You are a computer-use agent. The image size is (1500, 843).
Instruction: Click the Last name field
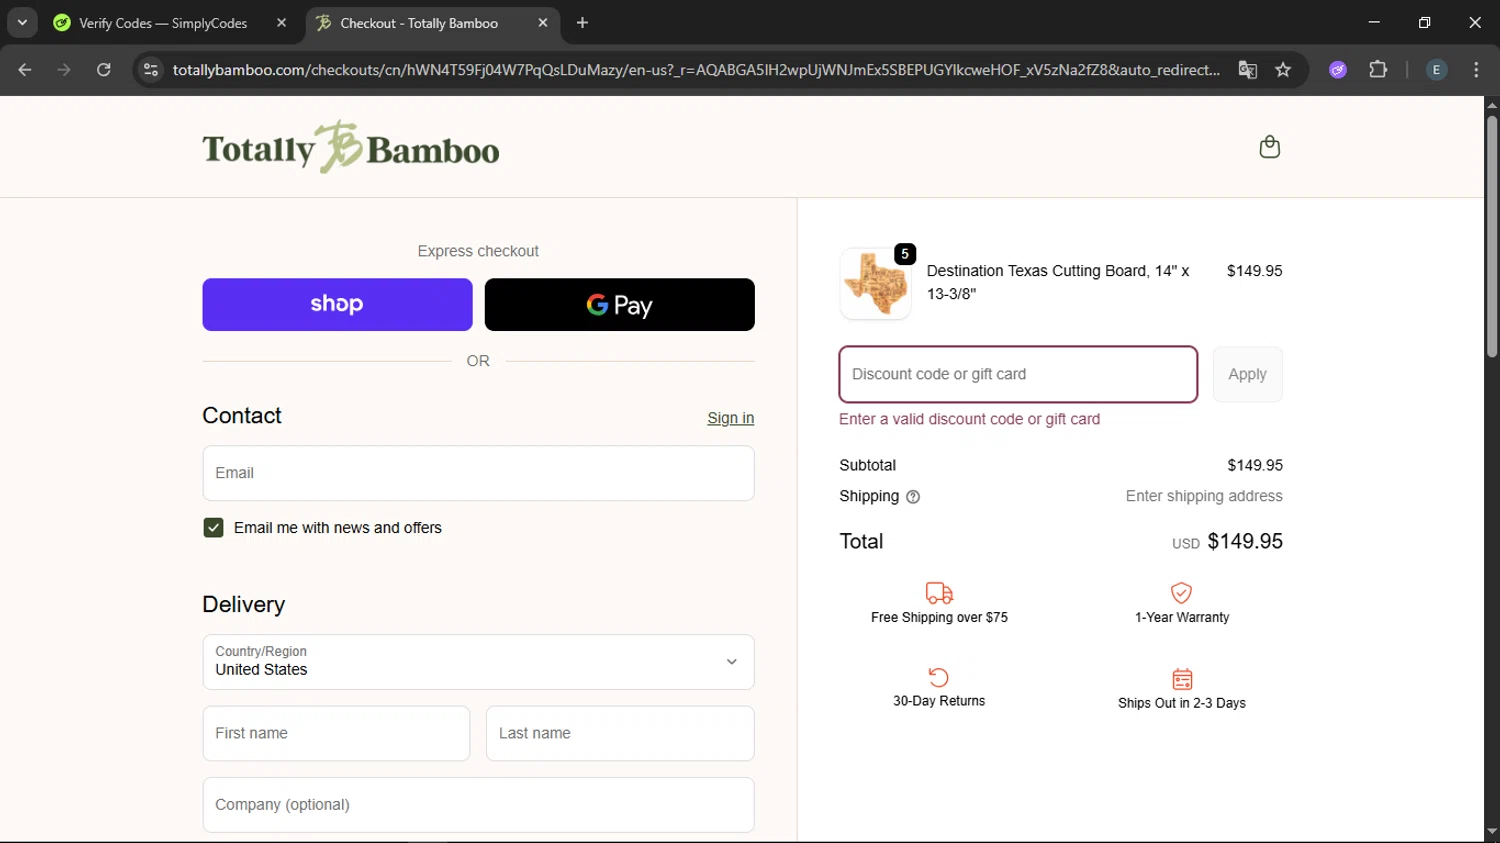[x=620, y=733]
